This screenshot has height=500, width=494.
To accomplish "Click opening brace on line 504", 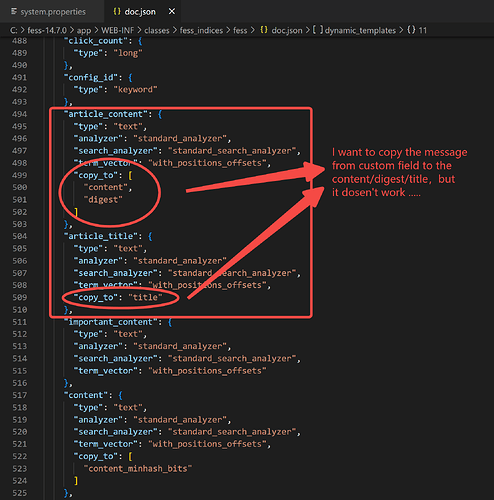I will (150, 236).
